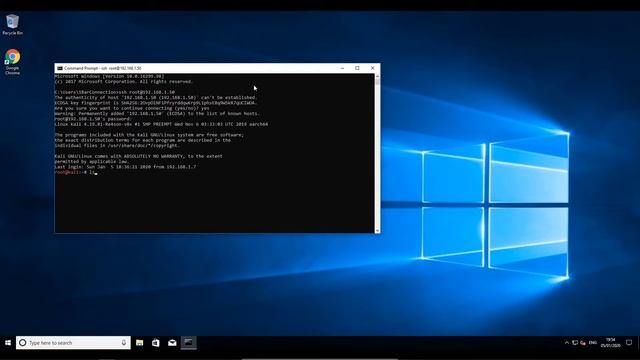Open the Mail app on the taskbar
640x360 pixels.
coord(172,343)
